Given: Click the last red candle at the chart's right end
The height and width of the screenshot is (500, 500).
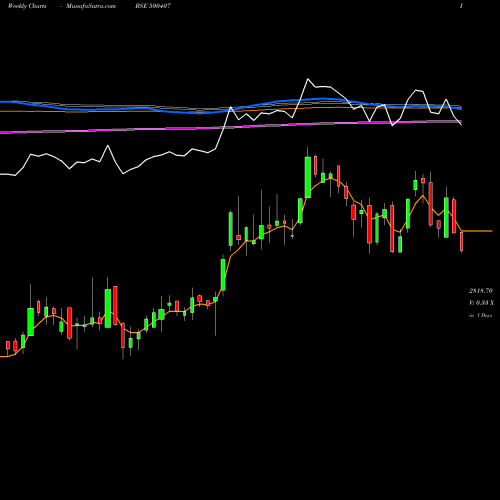Looking at the screenshot, I should point(462,242).
